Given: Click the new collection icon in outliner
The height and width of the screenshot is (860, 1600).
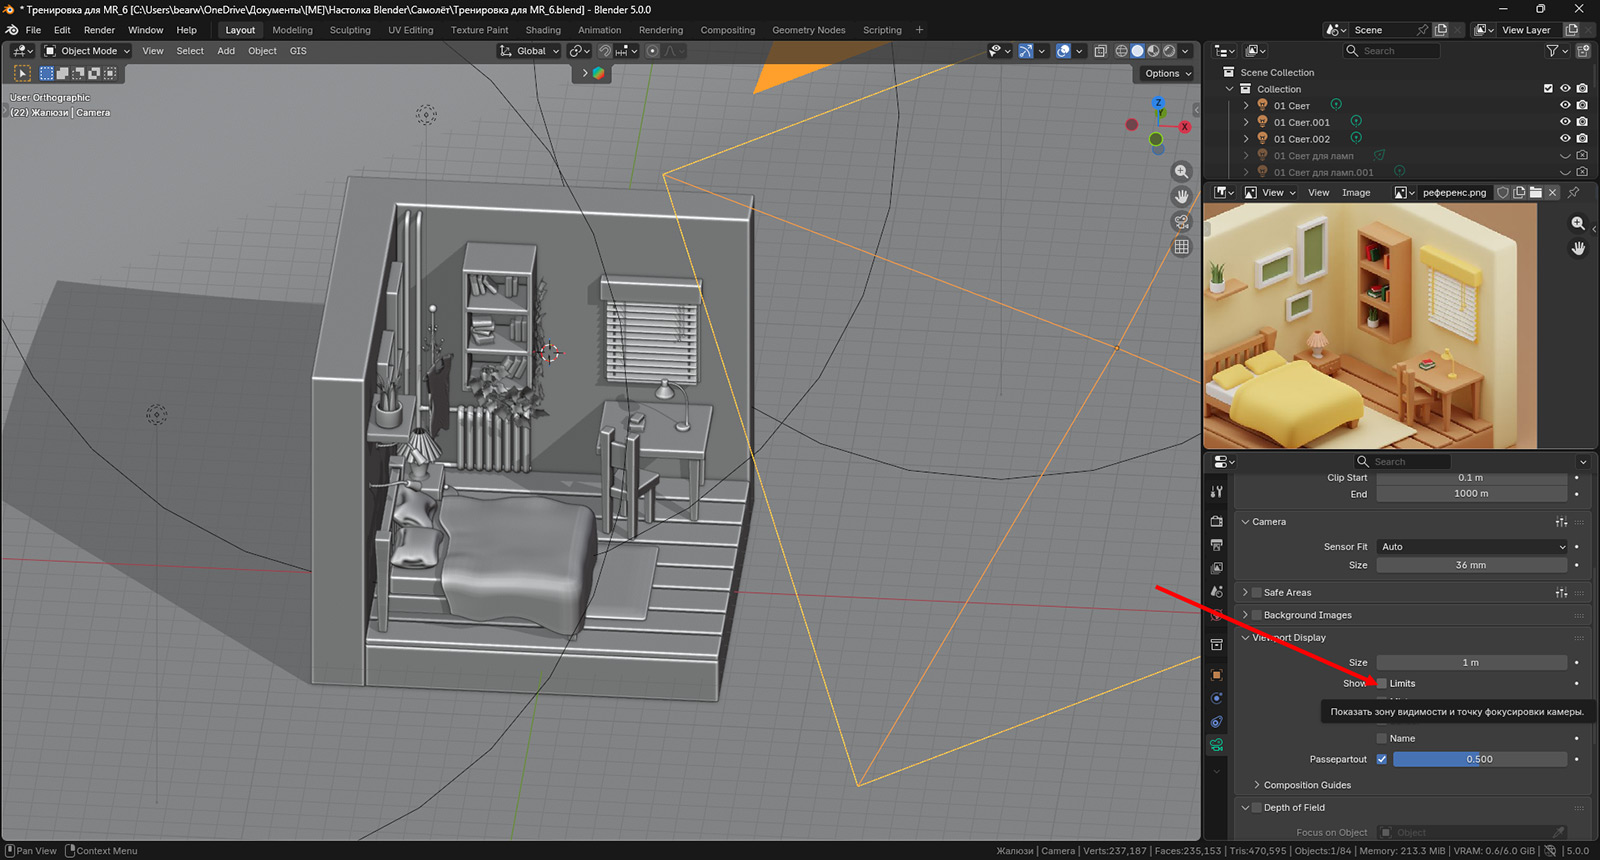Looking at the screenshot, I should point(1583,51).
